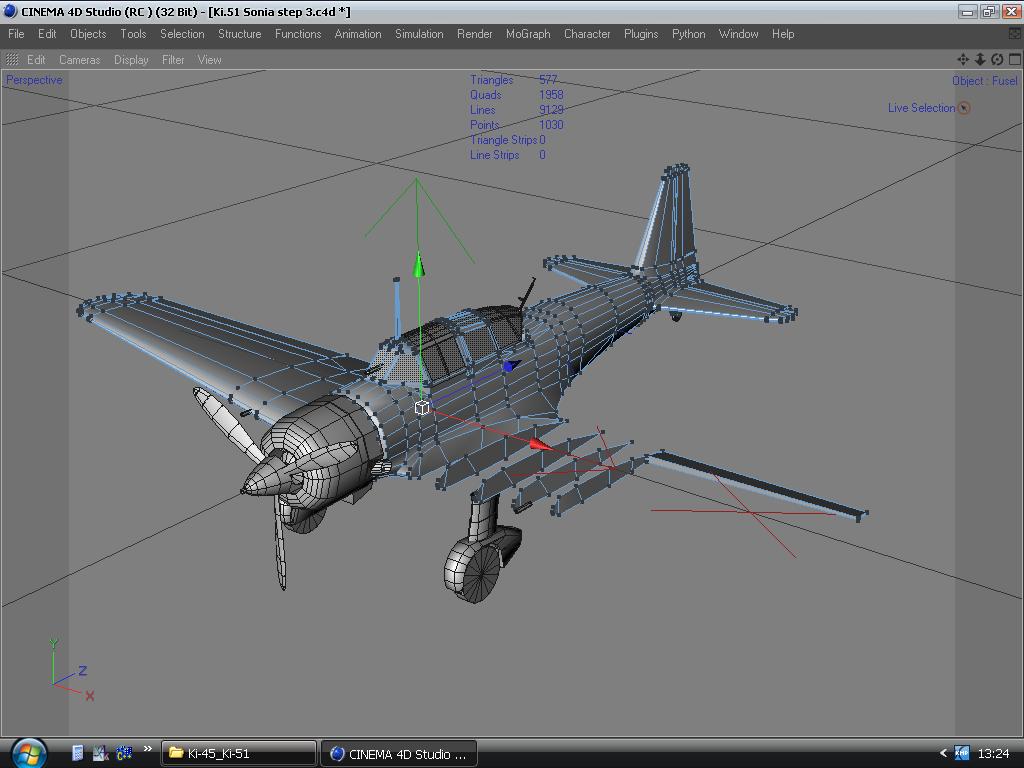Click the viewport grip handle beside Edit
This screenshot has height=768, width=1024.
click(13, 60)
